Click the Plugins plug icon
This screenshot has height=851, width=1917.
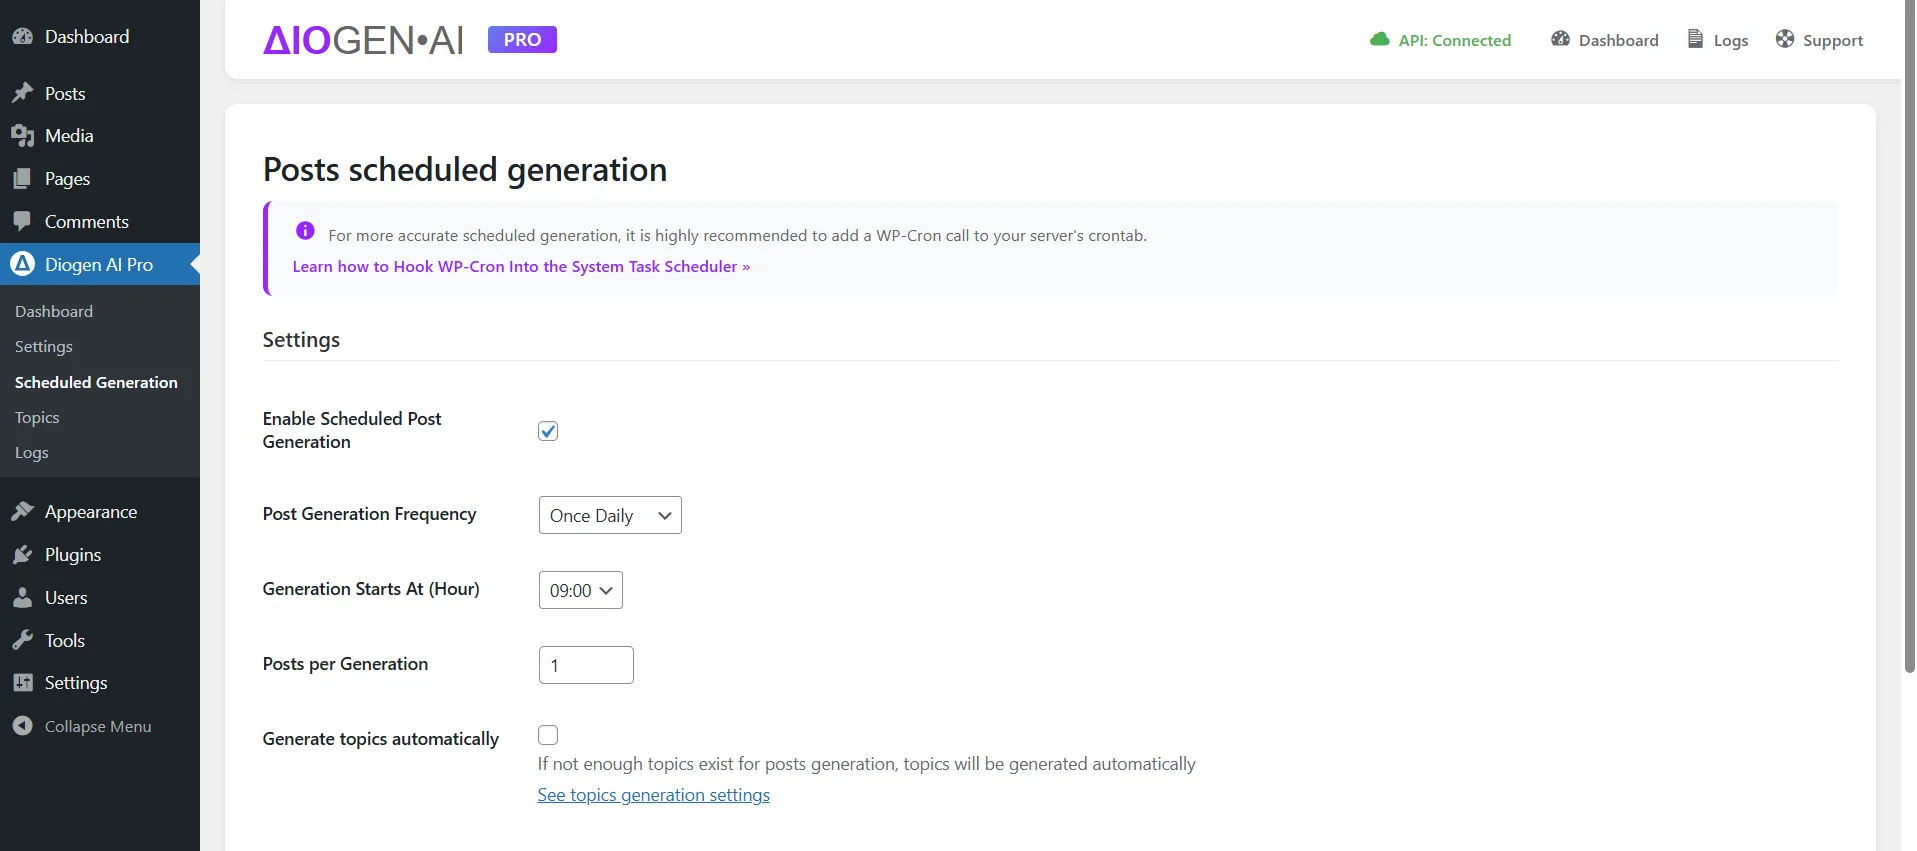point(22,555)
